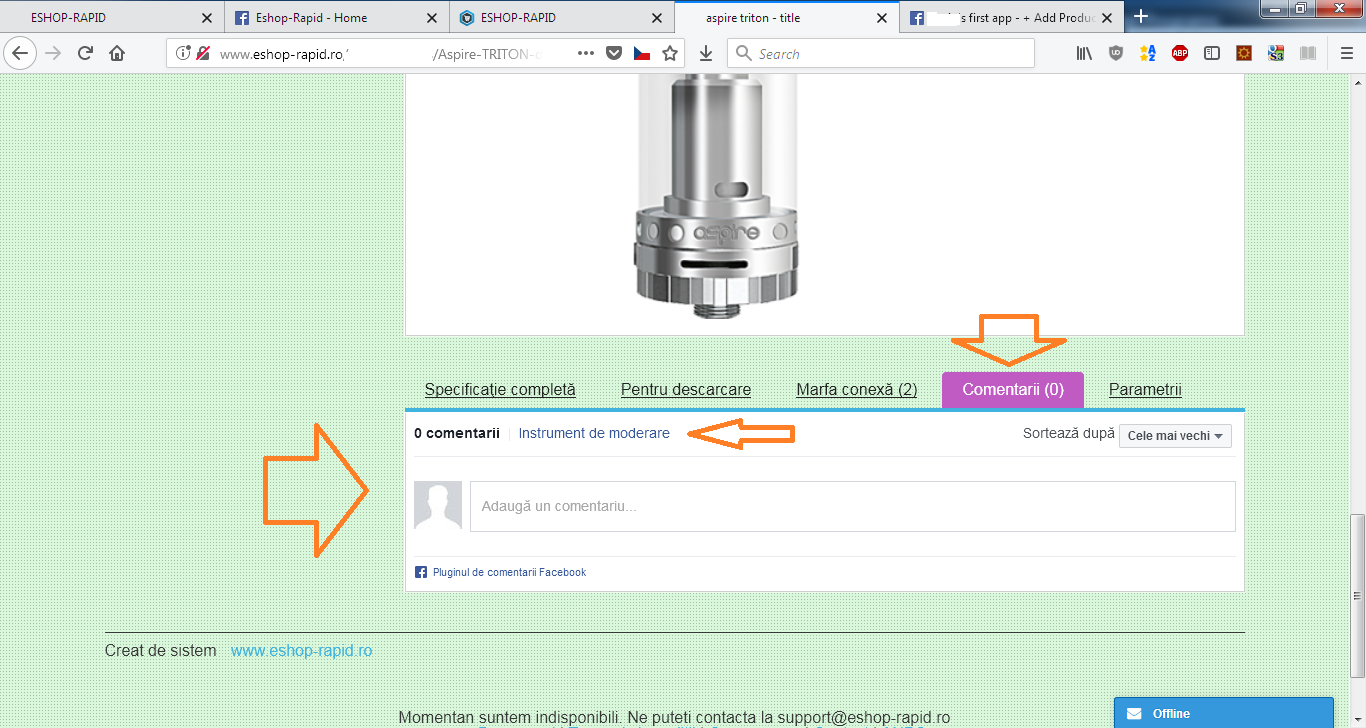Open Marfa conexă (2) tab

tap(857, 390)
